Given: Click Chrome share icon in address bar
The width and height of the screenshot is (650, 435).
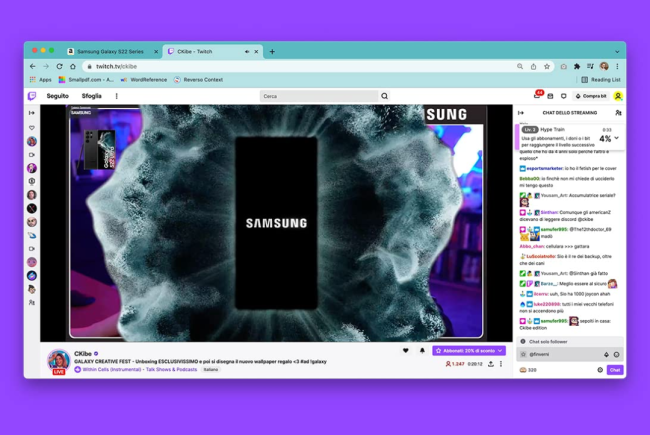Looking at the screenshot, I should coord(534,66).
